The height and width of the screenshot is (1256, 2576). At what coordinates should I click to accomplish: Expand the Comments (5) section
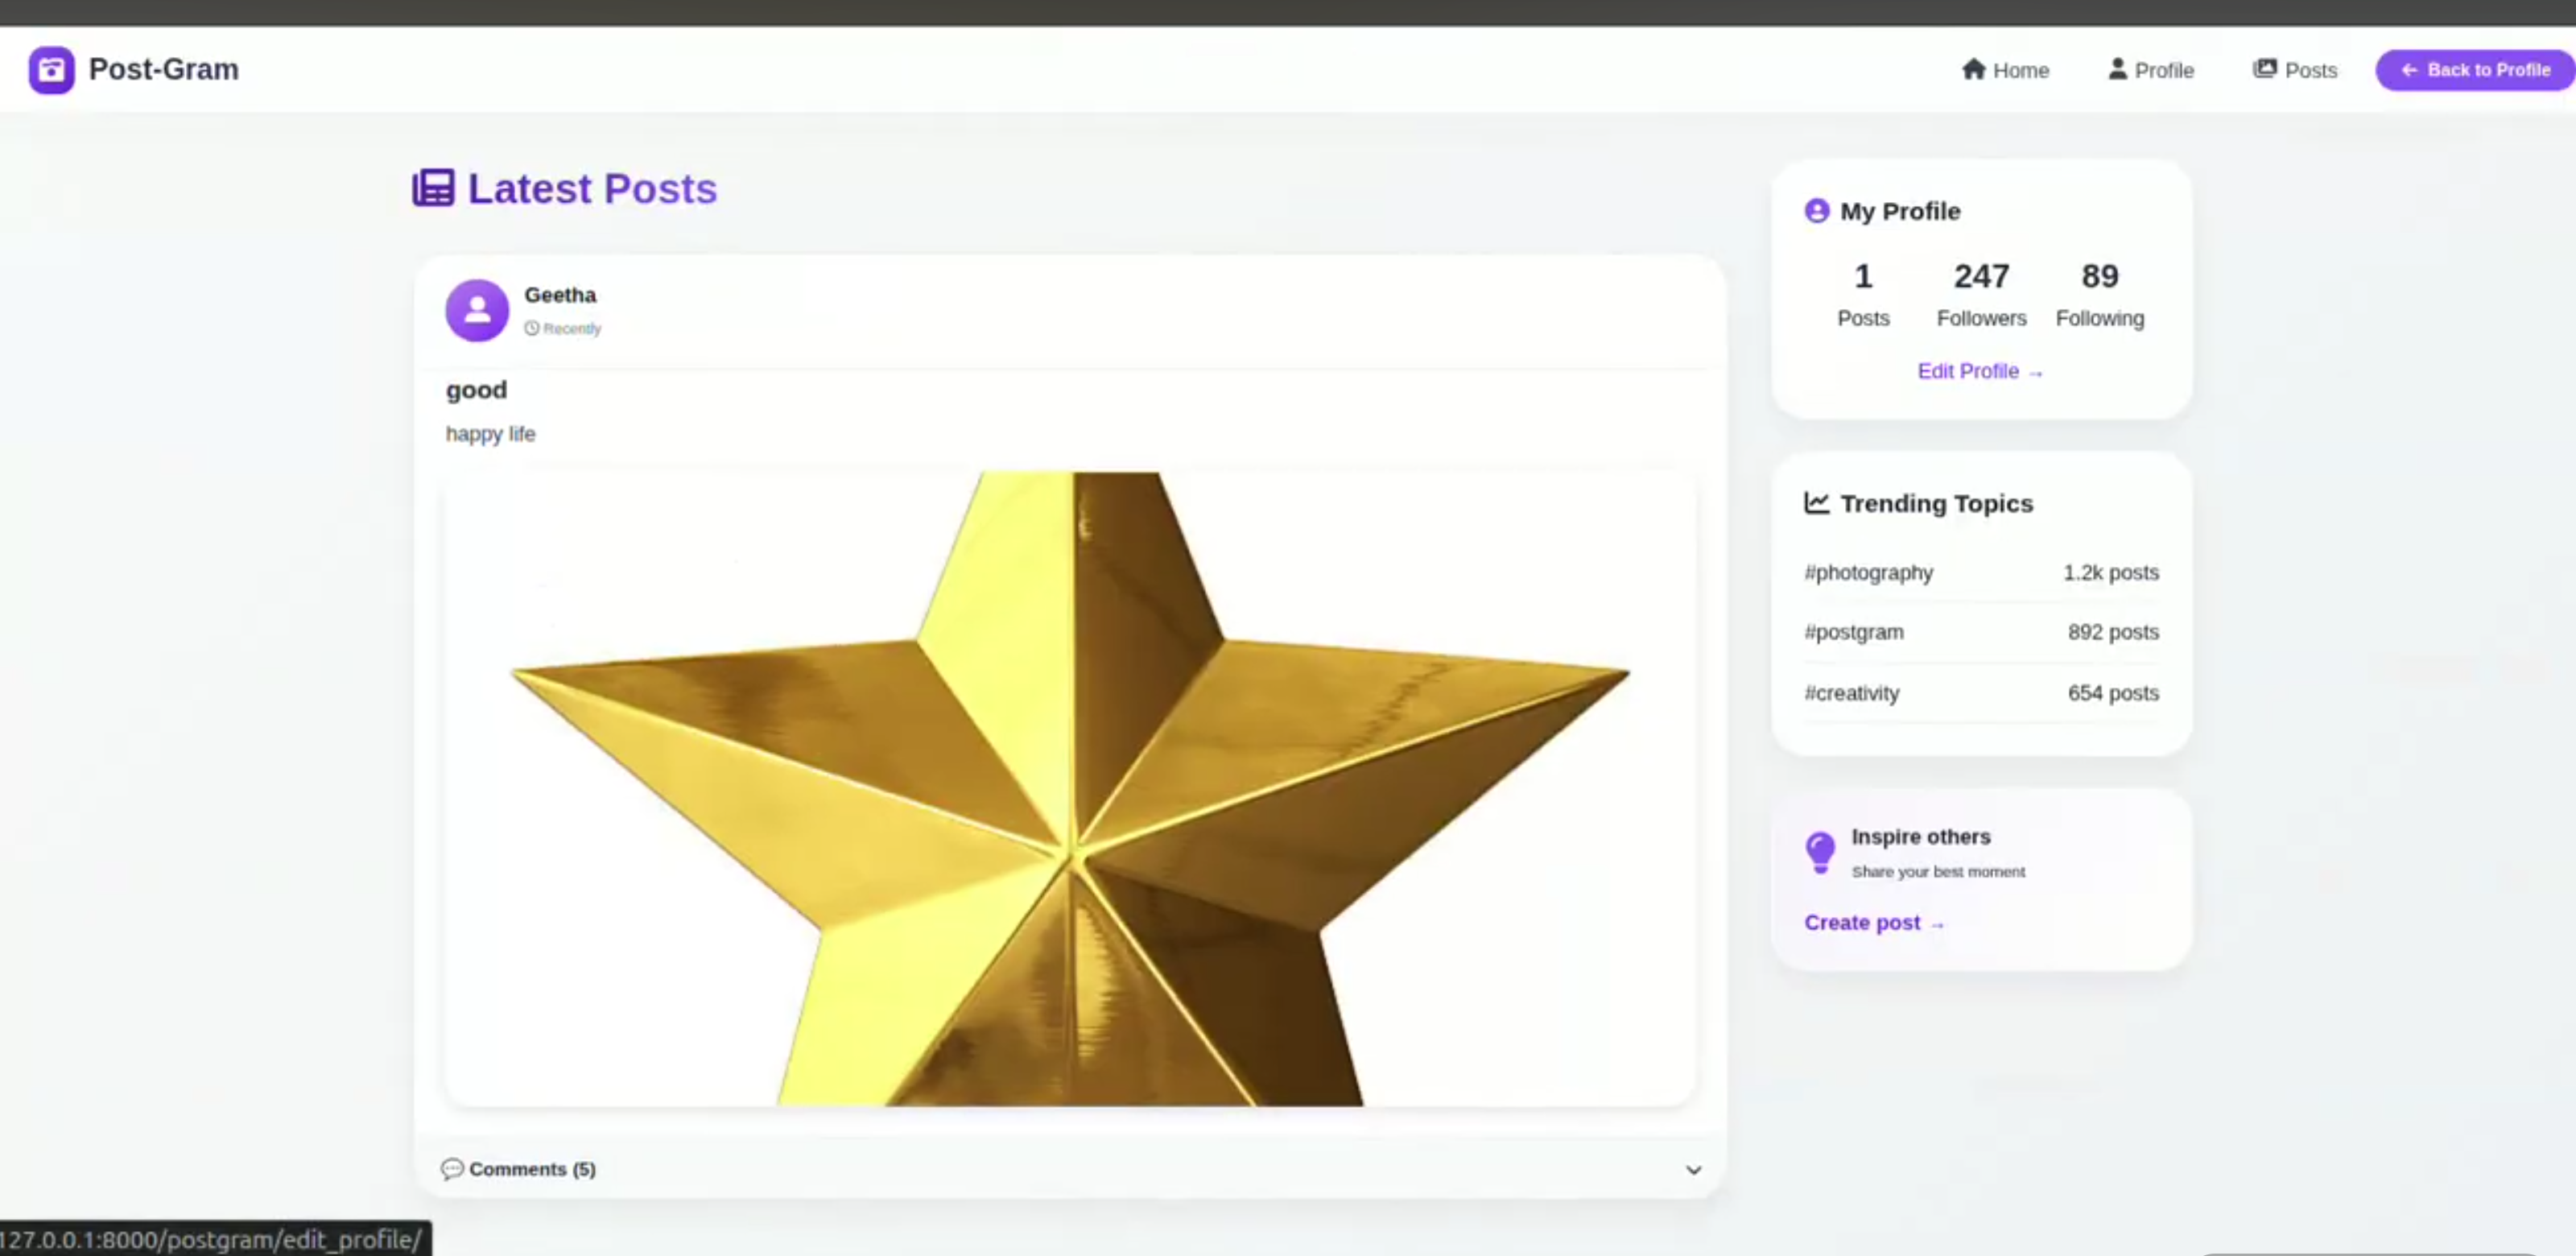click(1070, 1169)
